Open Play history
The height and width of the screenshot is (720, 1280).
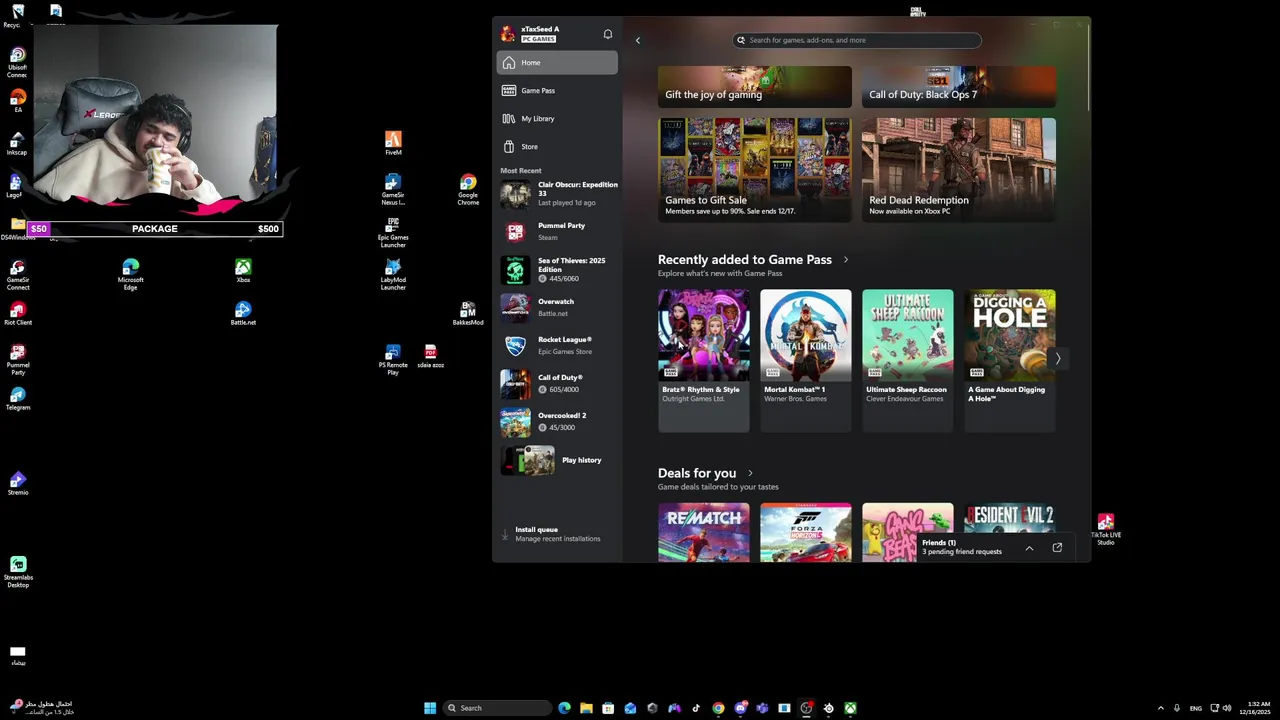[x=559, y=460]
